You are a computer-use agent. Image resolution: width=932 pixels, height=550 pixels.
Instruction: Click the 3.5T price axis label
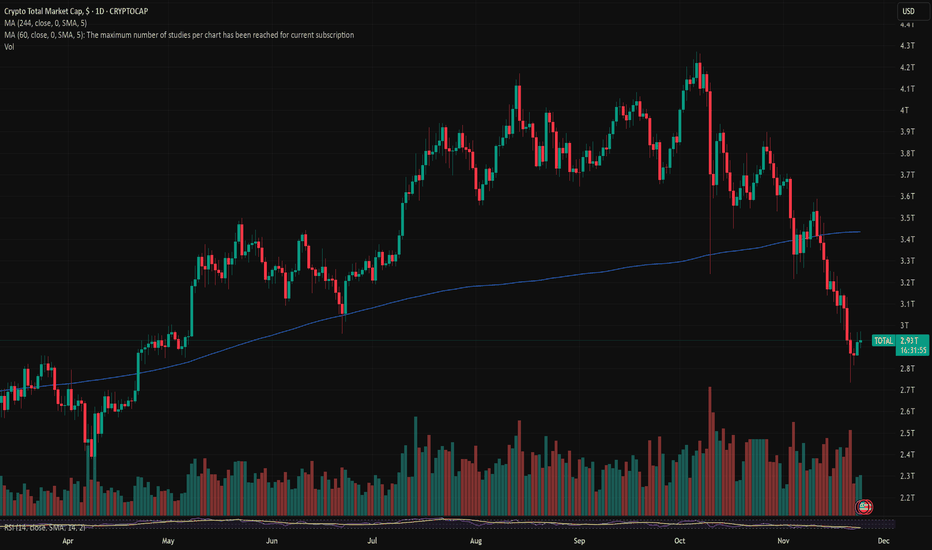pos(907,218)
